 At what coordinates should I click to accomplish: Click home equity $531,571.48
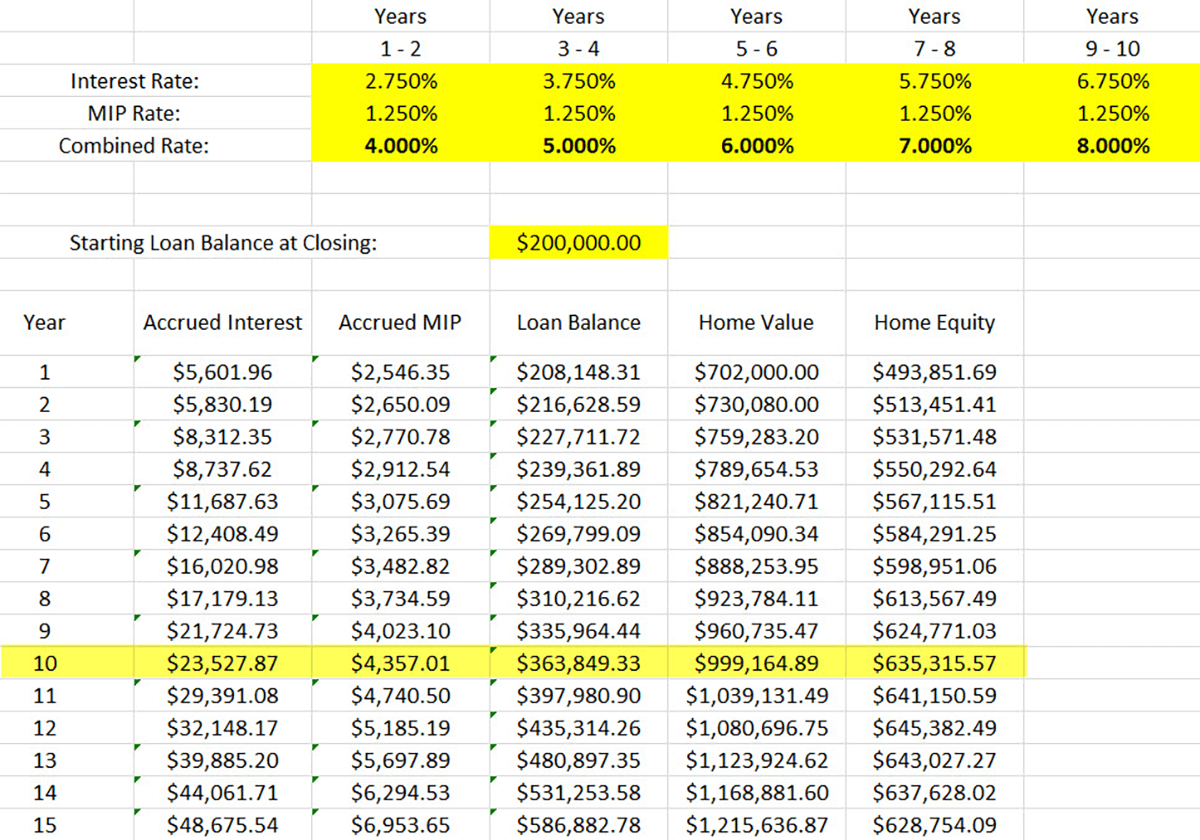[934, 437]
